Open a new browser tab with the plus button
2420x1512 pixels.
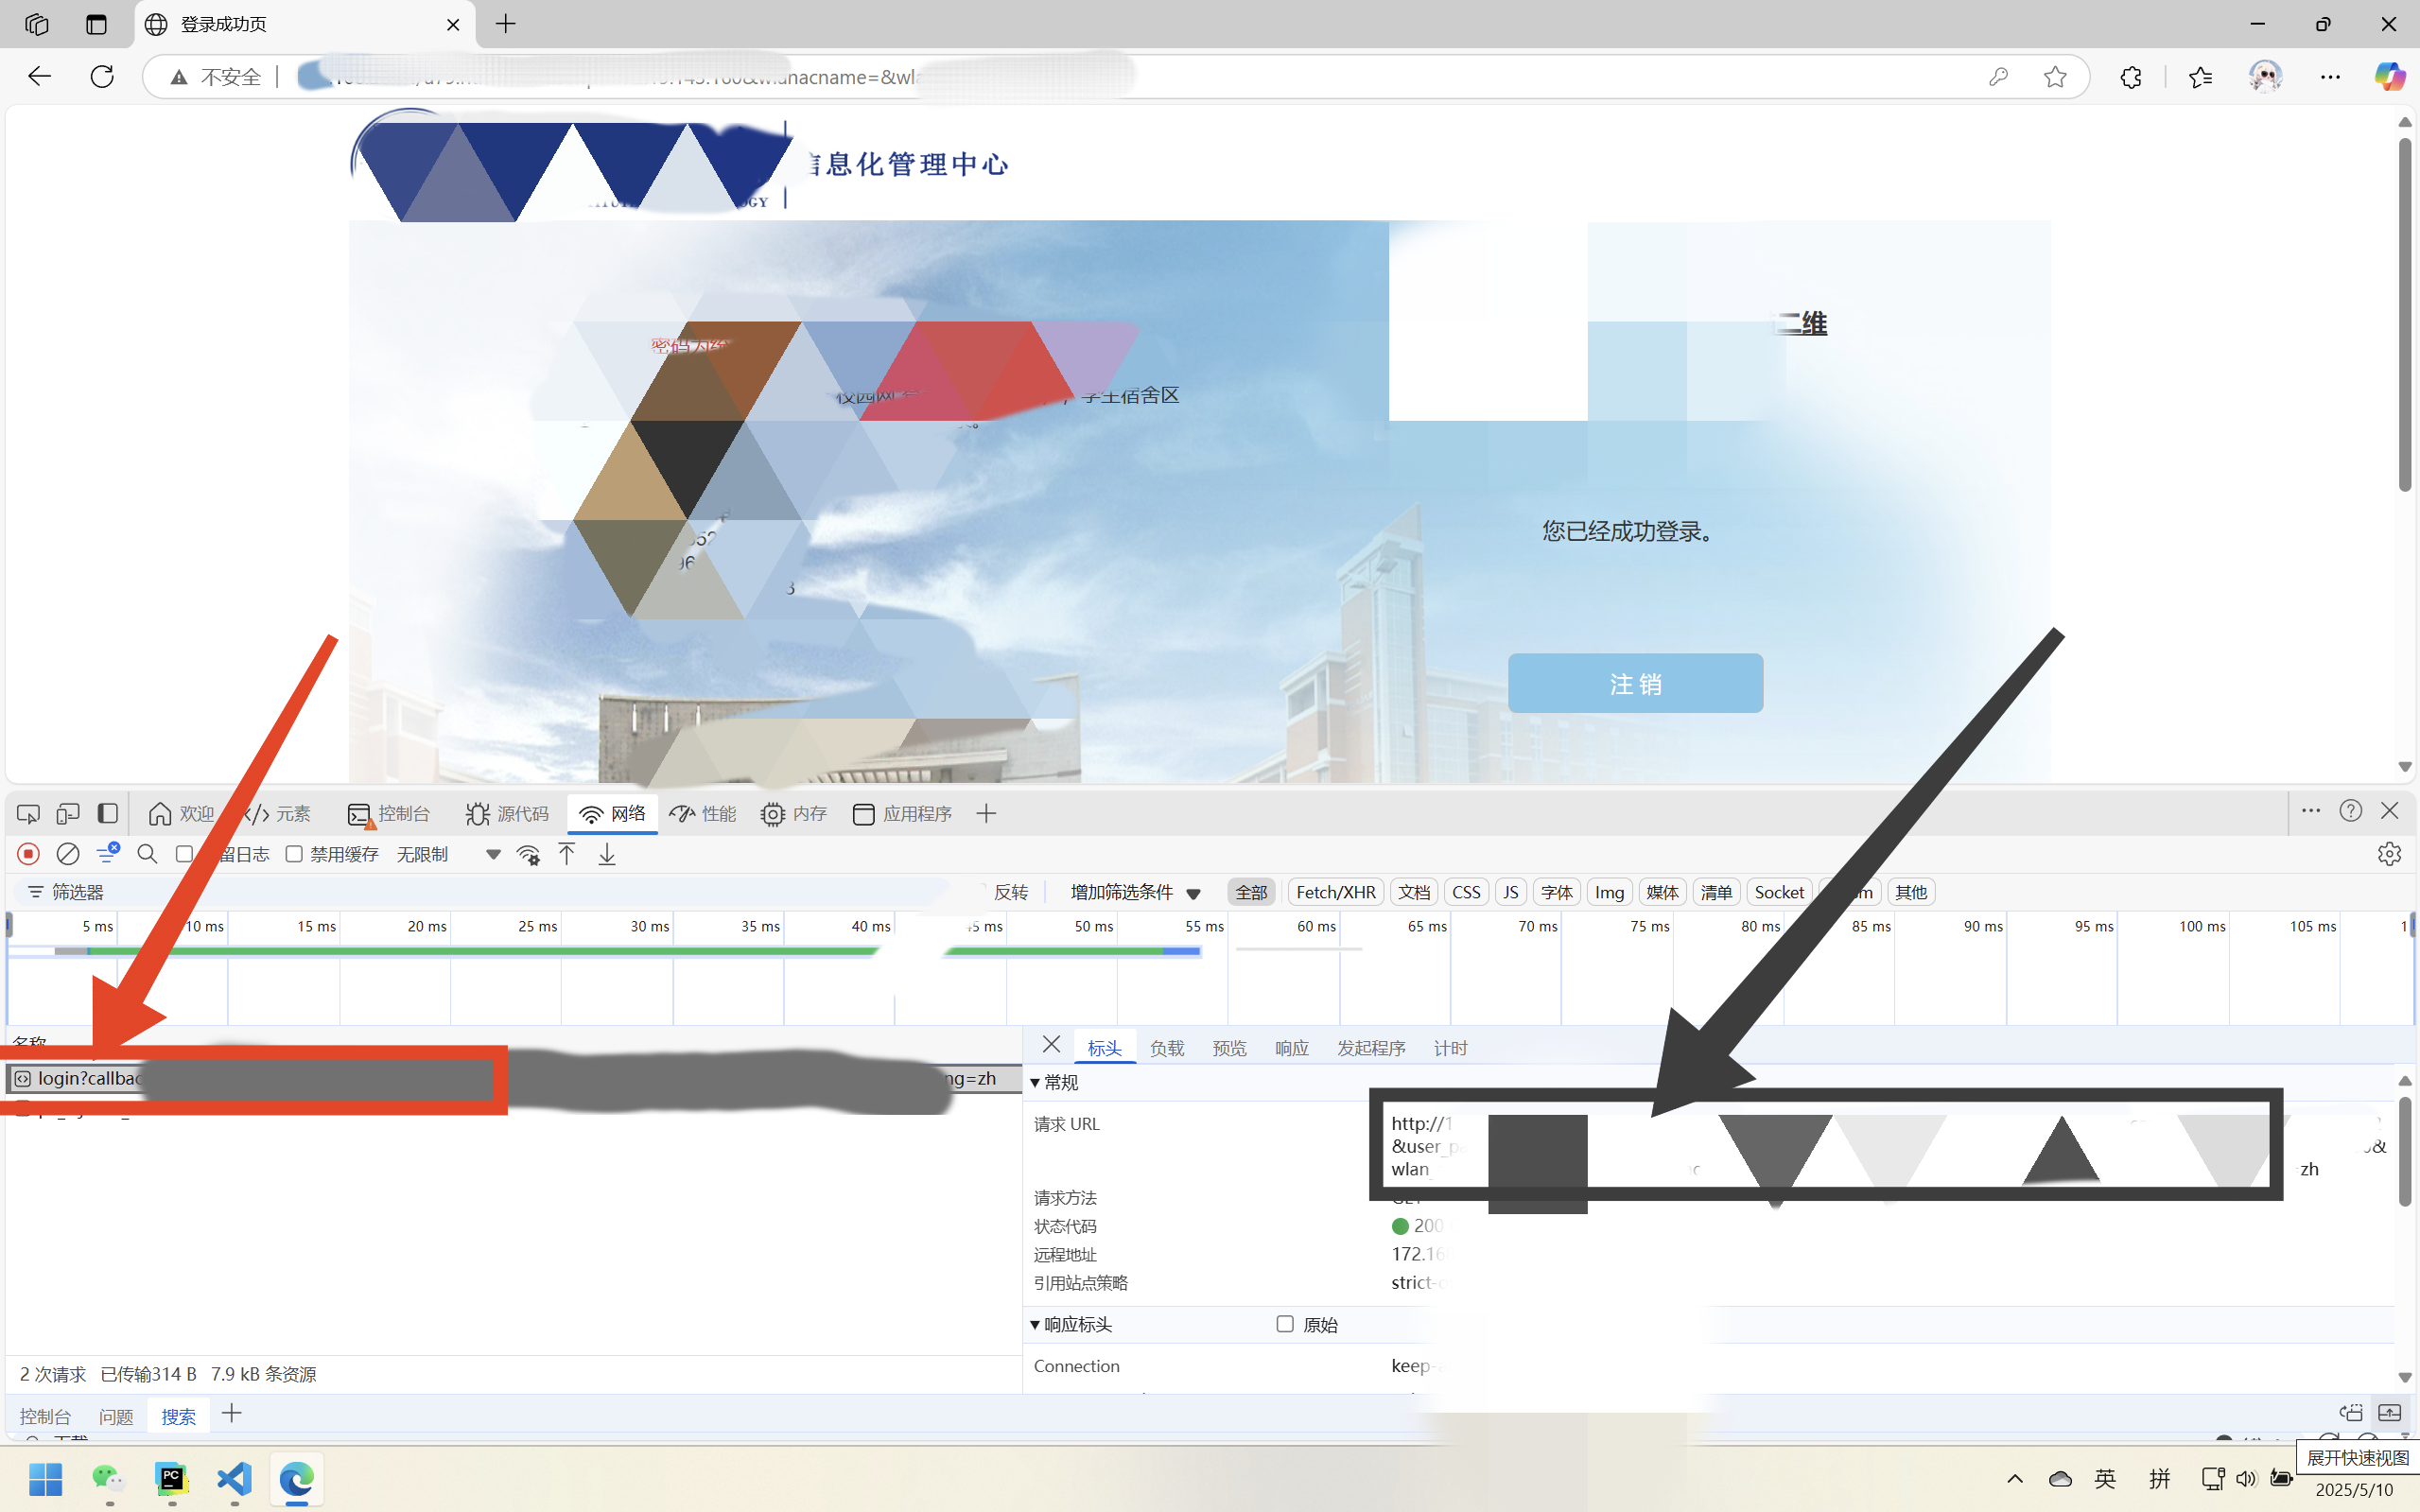click(x=506, y=24)
